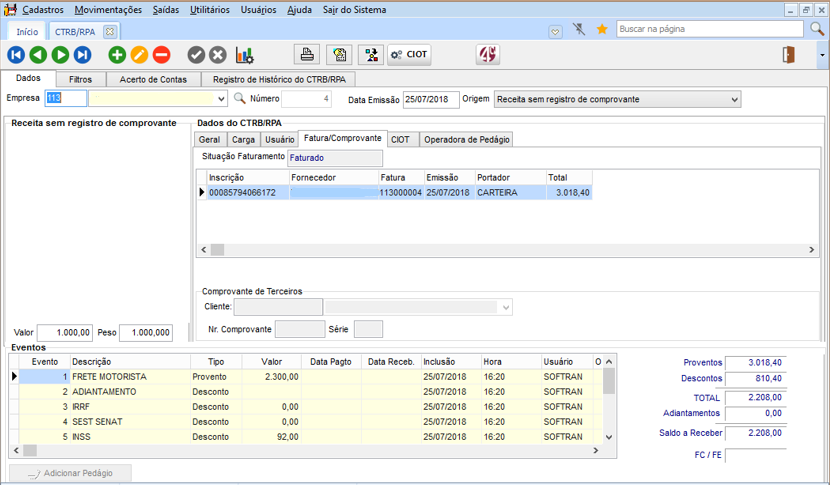The image size is (830, 485).
Task: Click the next record arrow
Action: pos(60,55)
